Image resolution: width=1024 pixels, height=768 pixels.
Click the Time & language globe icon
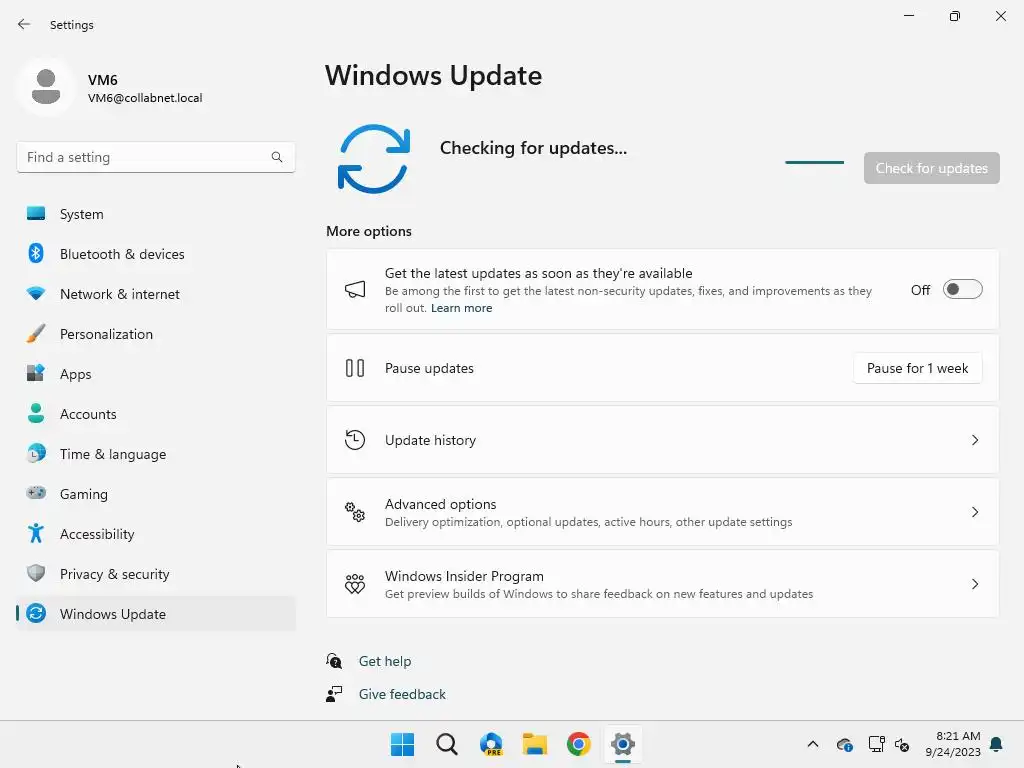click(x=36, y=453)
